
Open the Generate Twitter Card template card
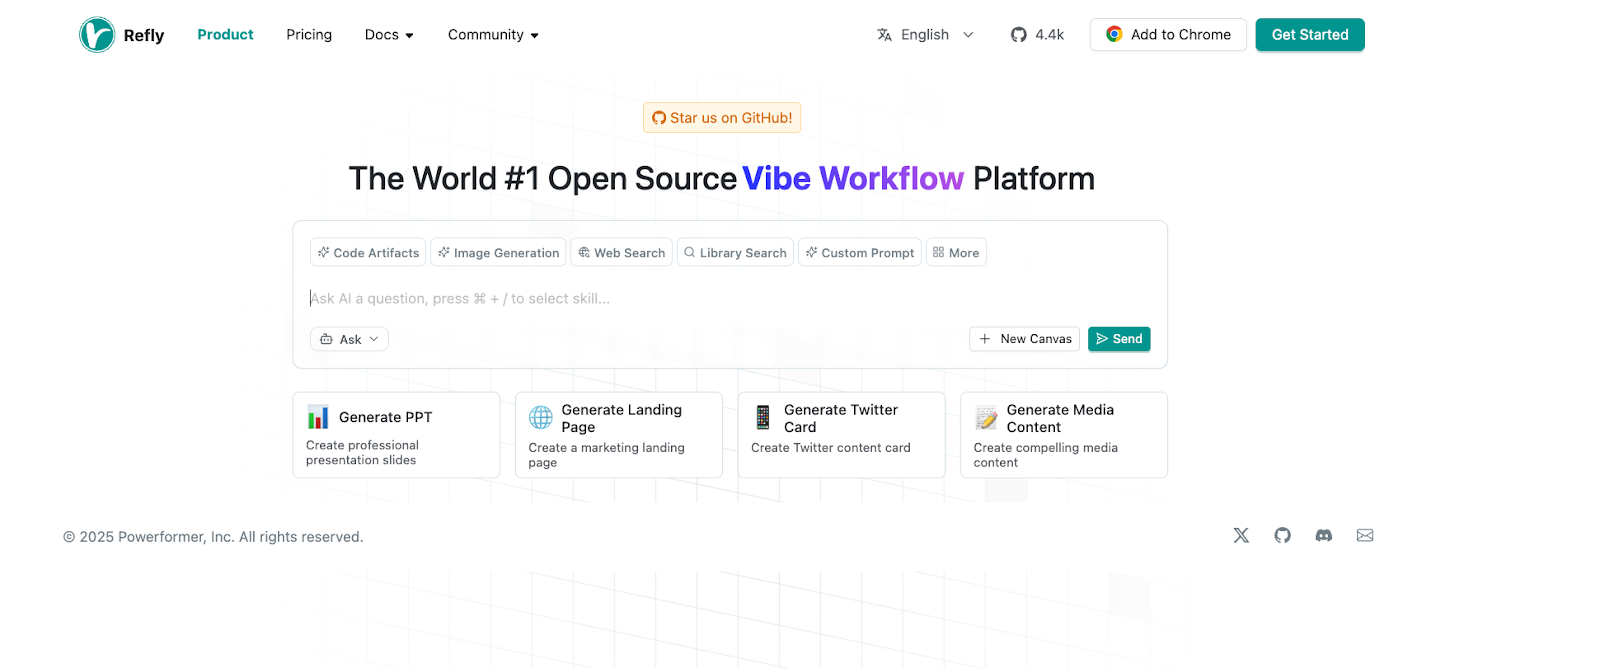841,435
